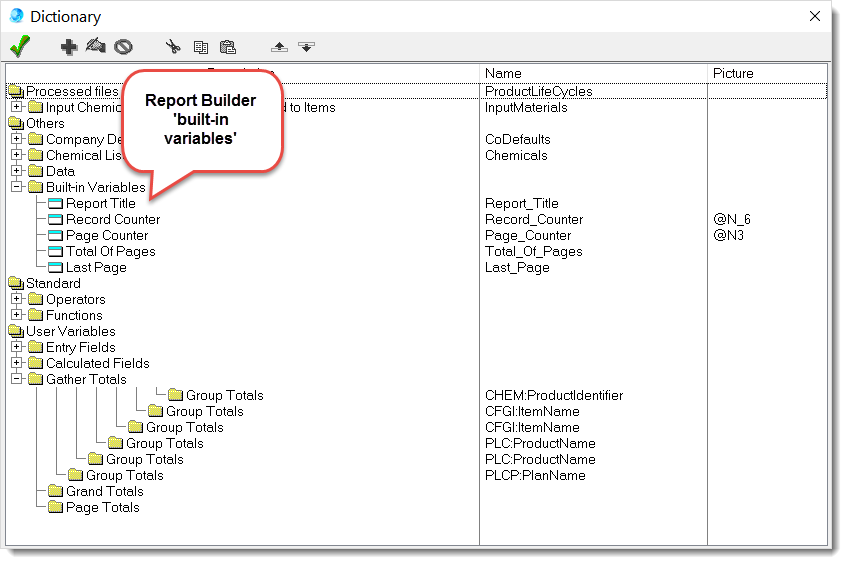Click the edit item toolbar icon

(x=96, y=46)
